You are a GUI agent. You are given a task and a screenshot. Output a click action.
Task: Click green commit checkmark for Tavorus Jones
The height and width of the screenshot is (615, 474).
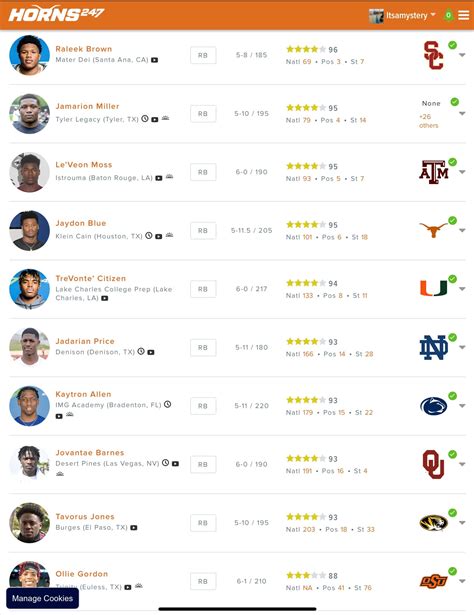(x=452, y=513)
